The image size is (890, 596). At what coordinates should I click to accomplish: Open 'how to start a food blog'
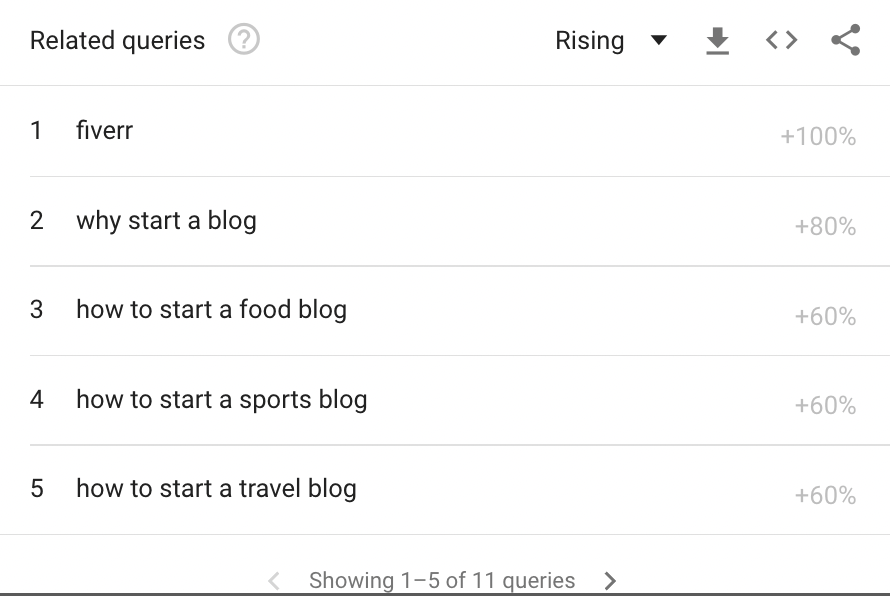click(x=211, y=309)
